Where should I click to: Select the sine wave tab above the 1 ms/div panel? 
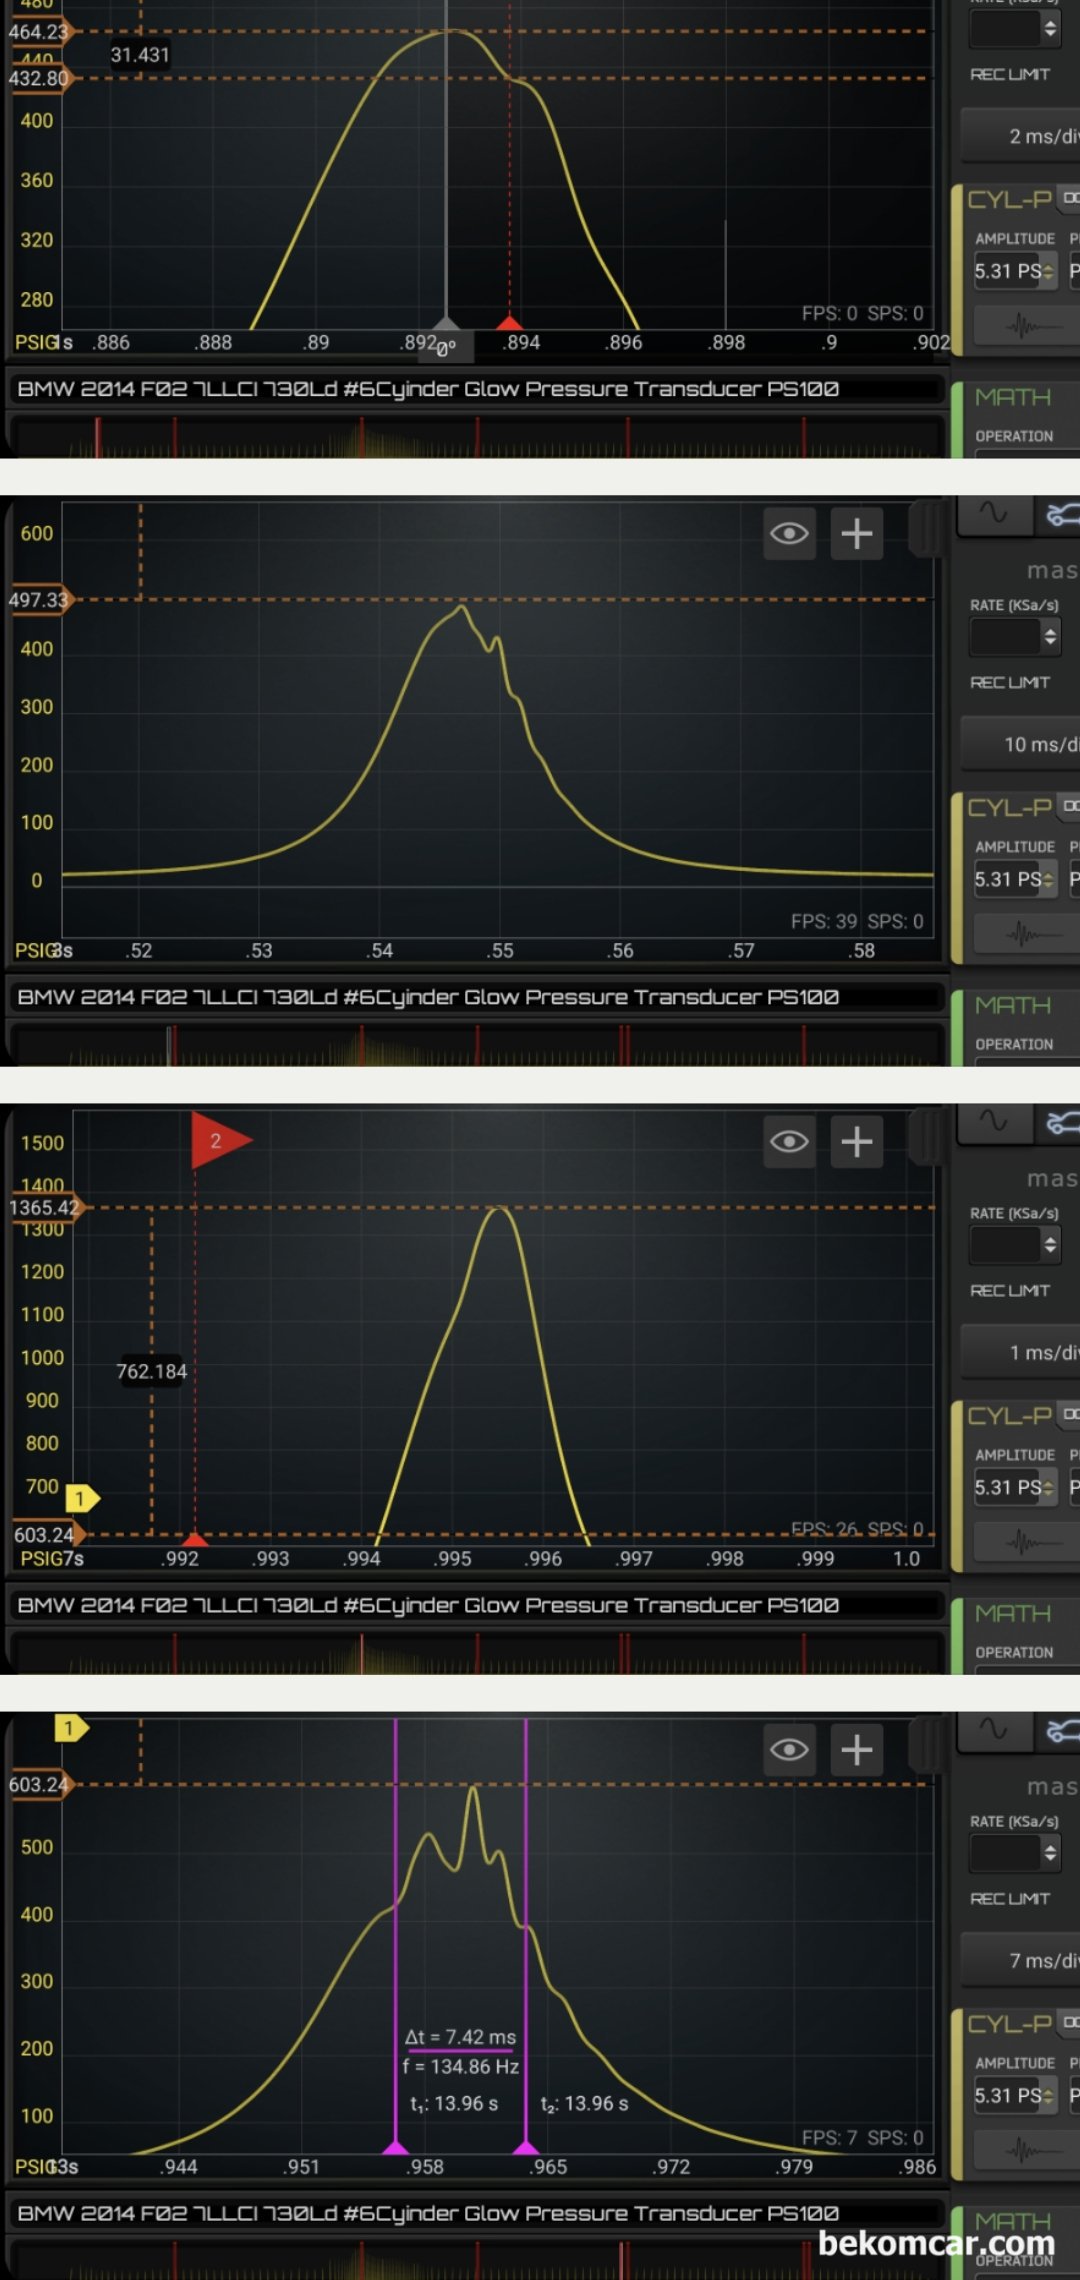click(993, 1122)
